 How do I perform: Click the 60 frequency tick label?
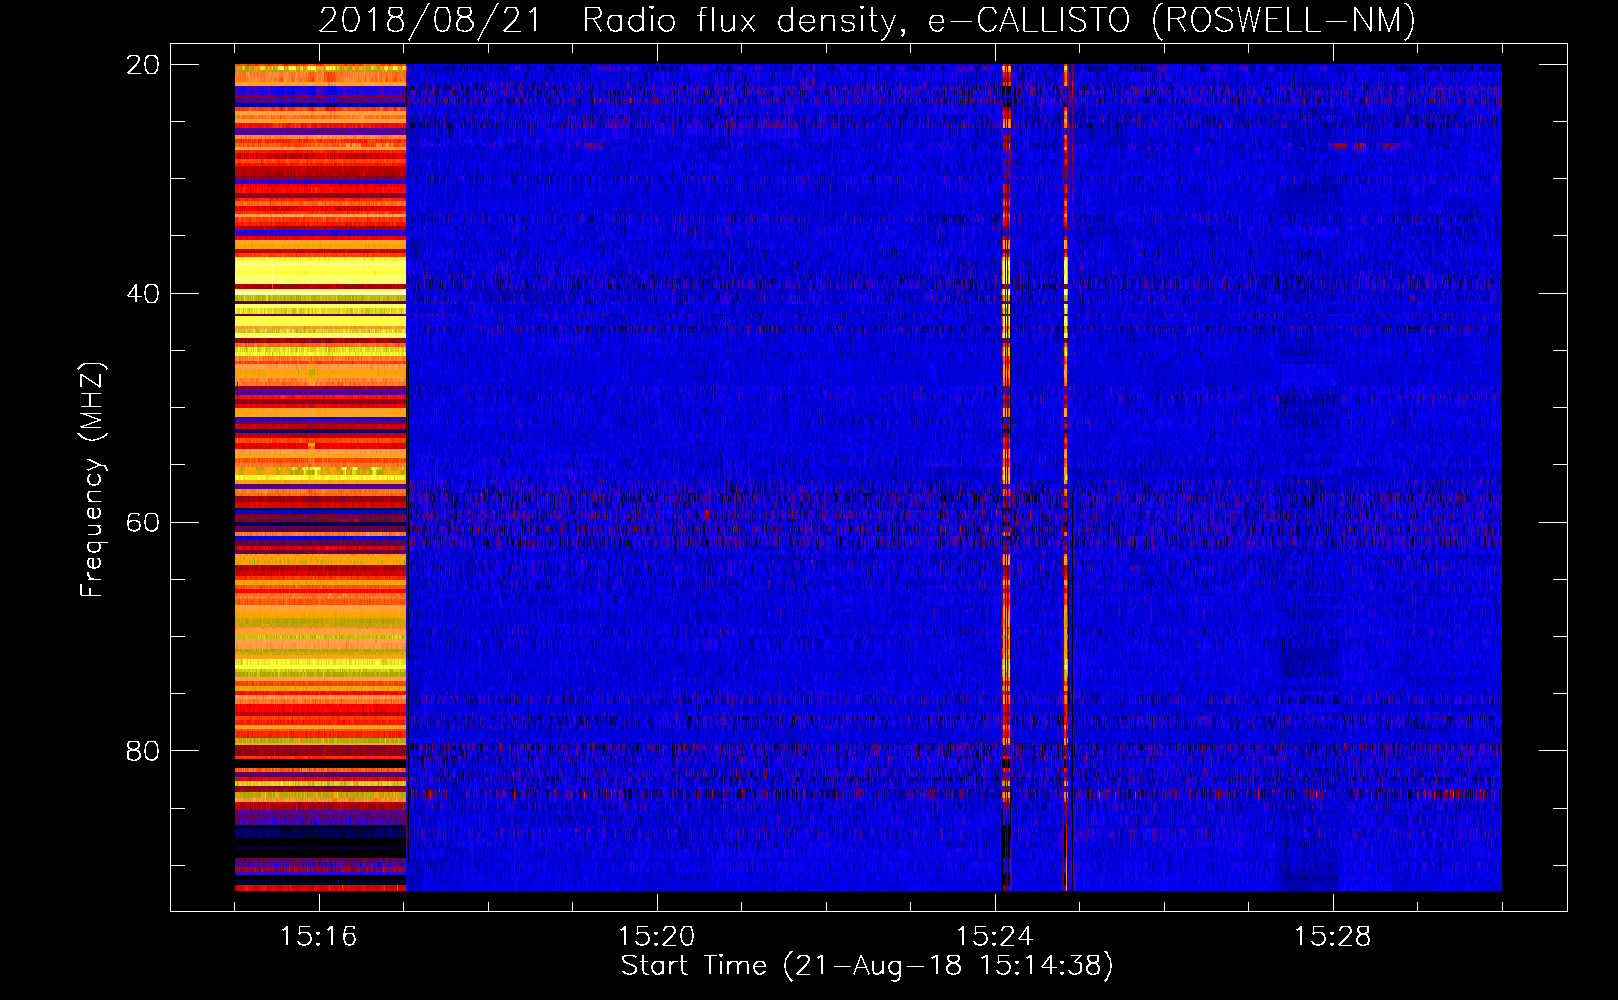click(x=142, y=523)
